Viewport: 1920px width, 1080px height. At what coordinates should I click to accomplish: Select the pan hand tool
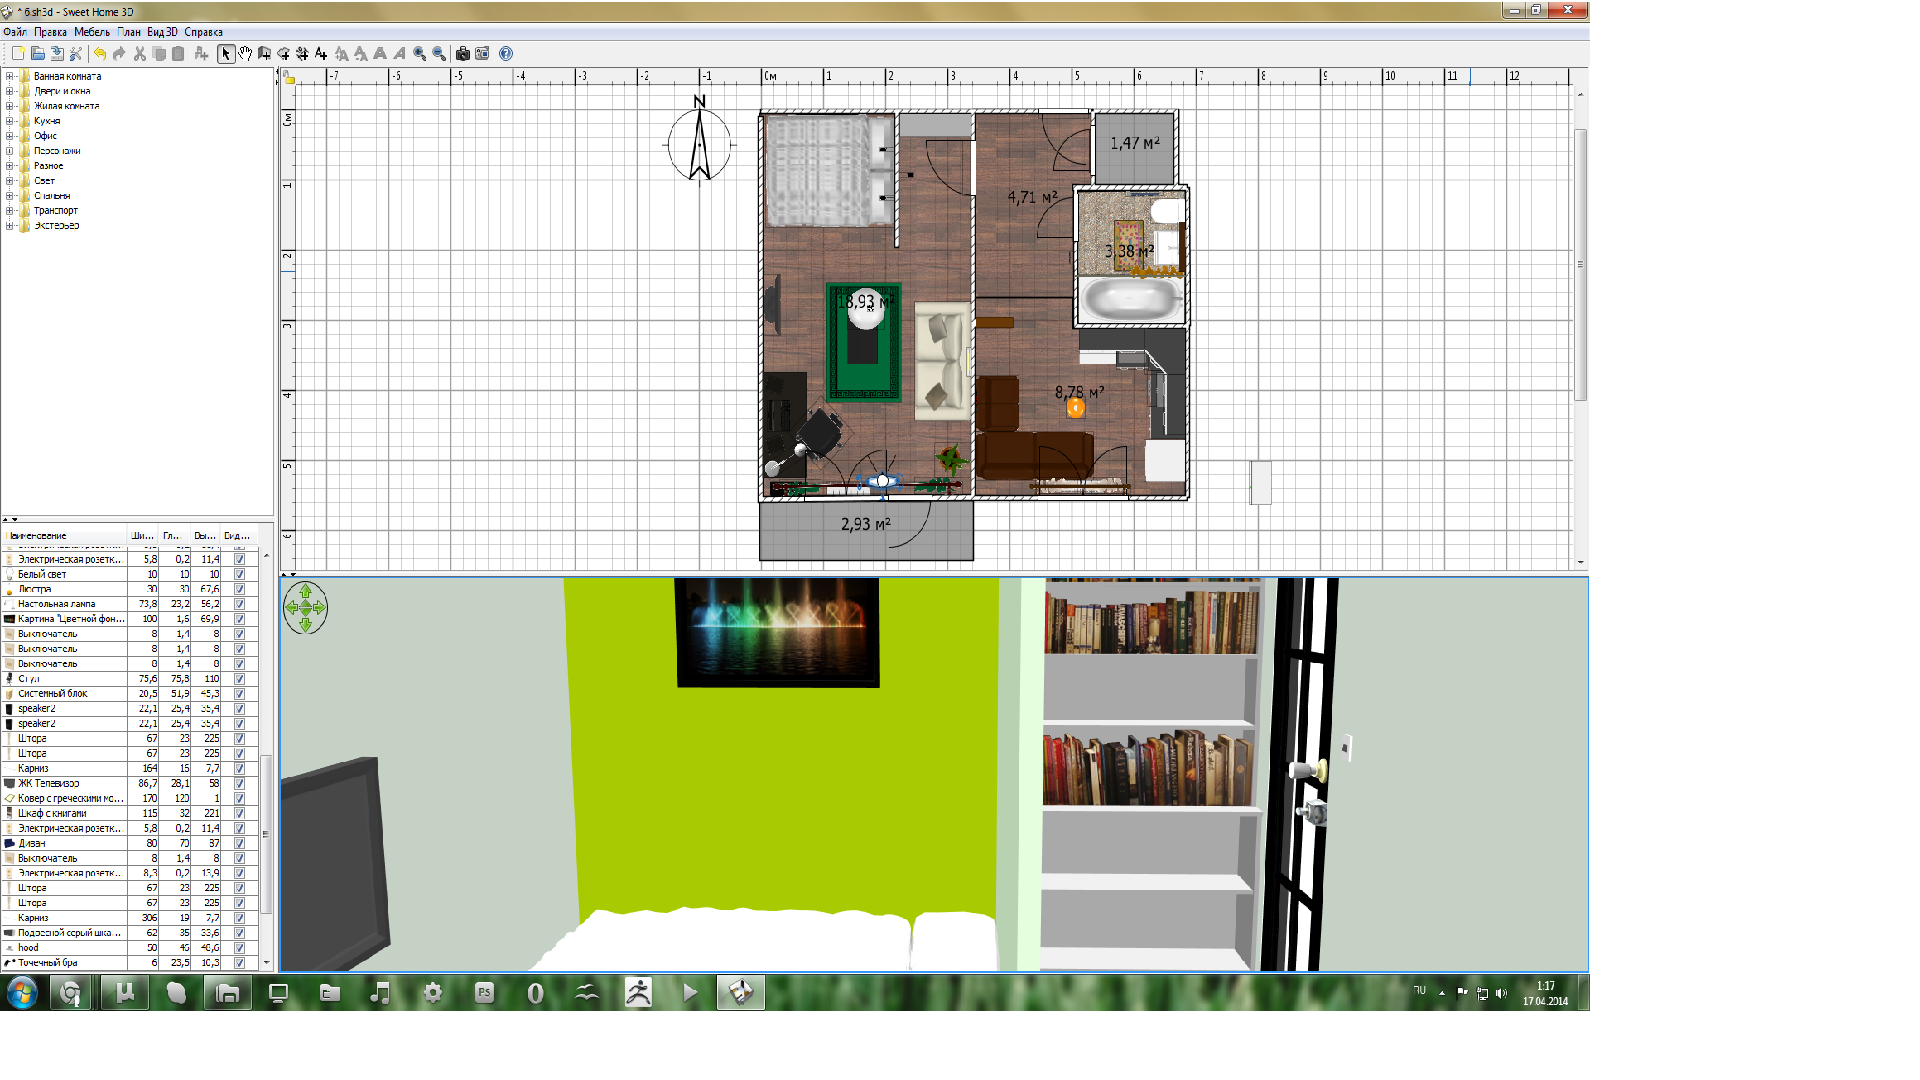(245, 54)
